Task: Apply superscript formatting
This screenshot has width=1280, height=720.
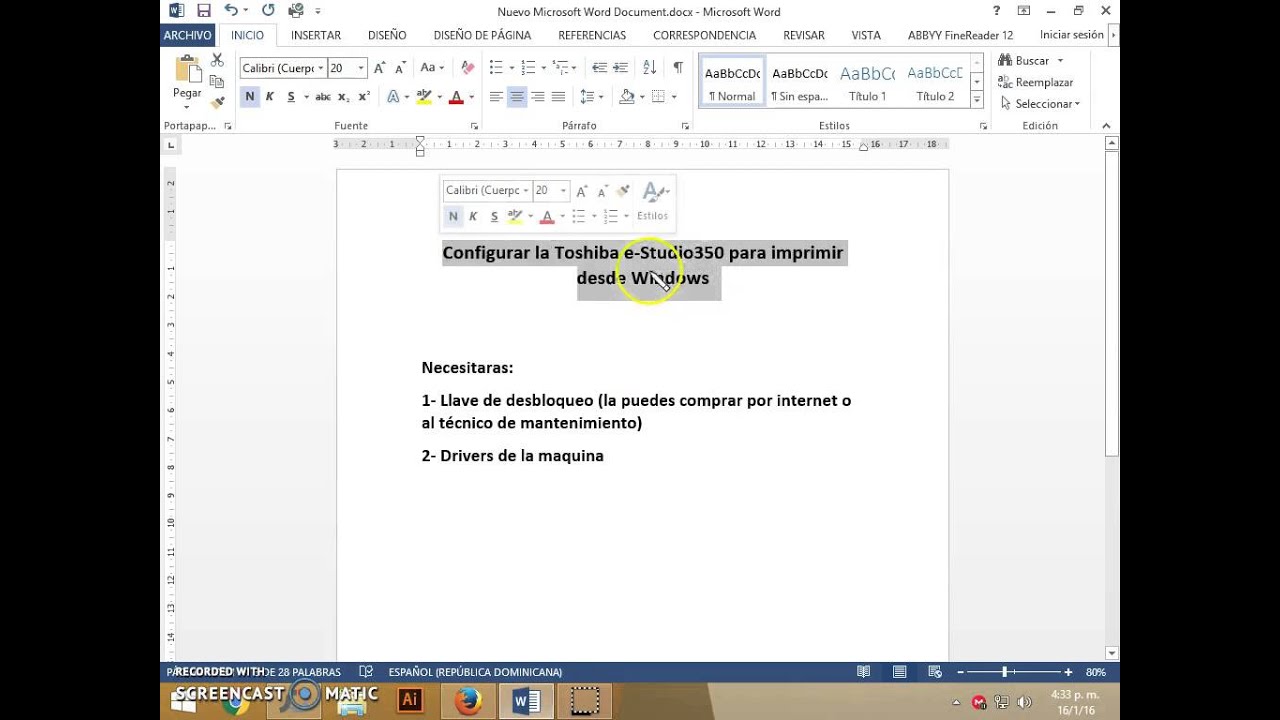Action: (364, 97)
